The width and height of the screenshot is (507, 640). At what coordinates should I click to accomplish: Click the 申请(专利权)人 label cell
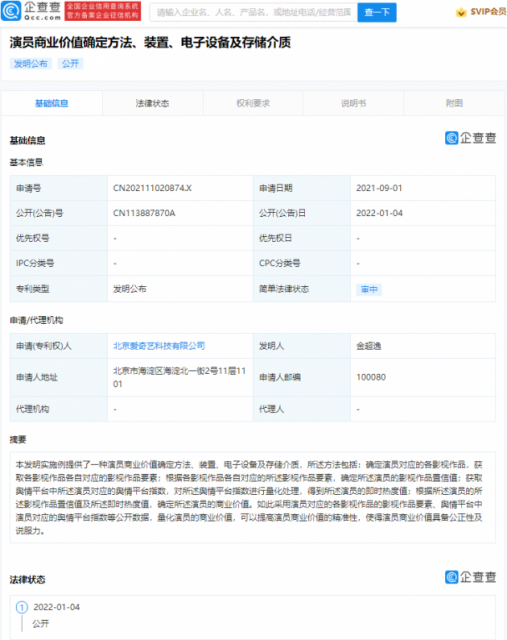coord(59,346)
